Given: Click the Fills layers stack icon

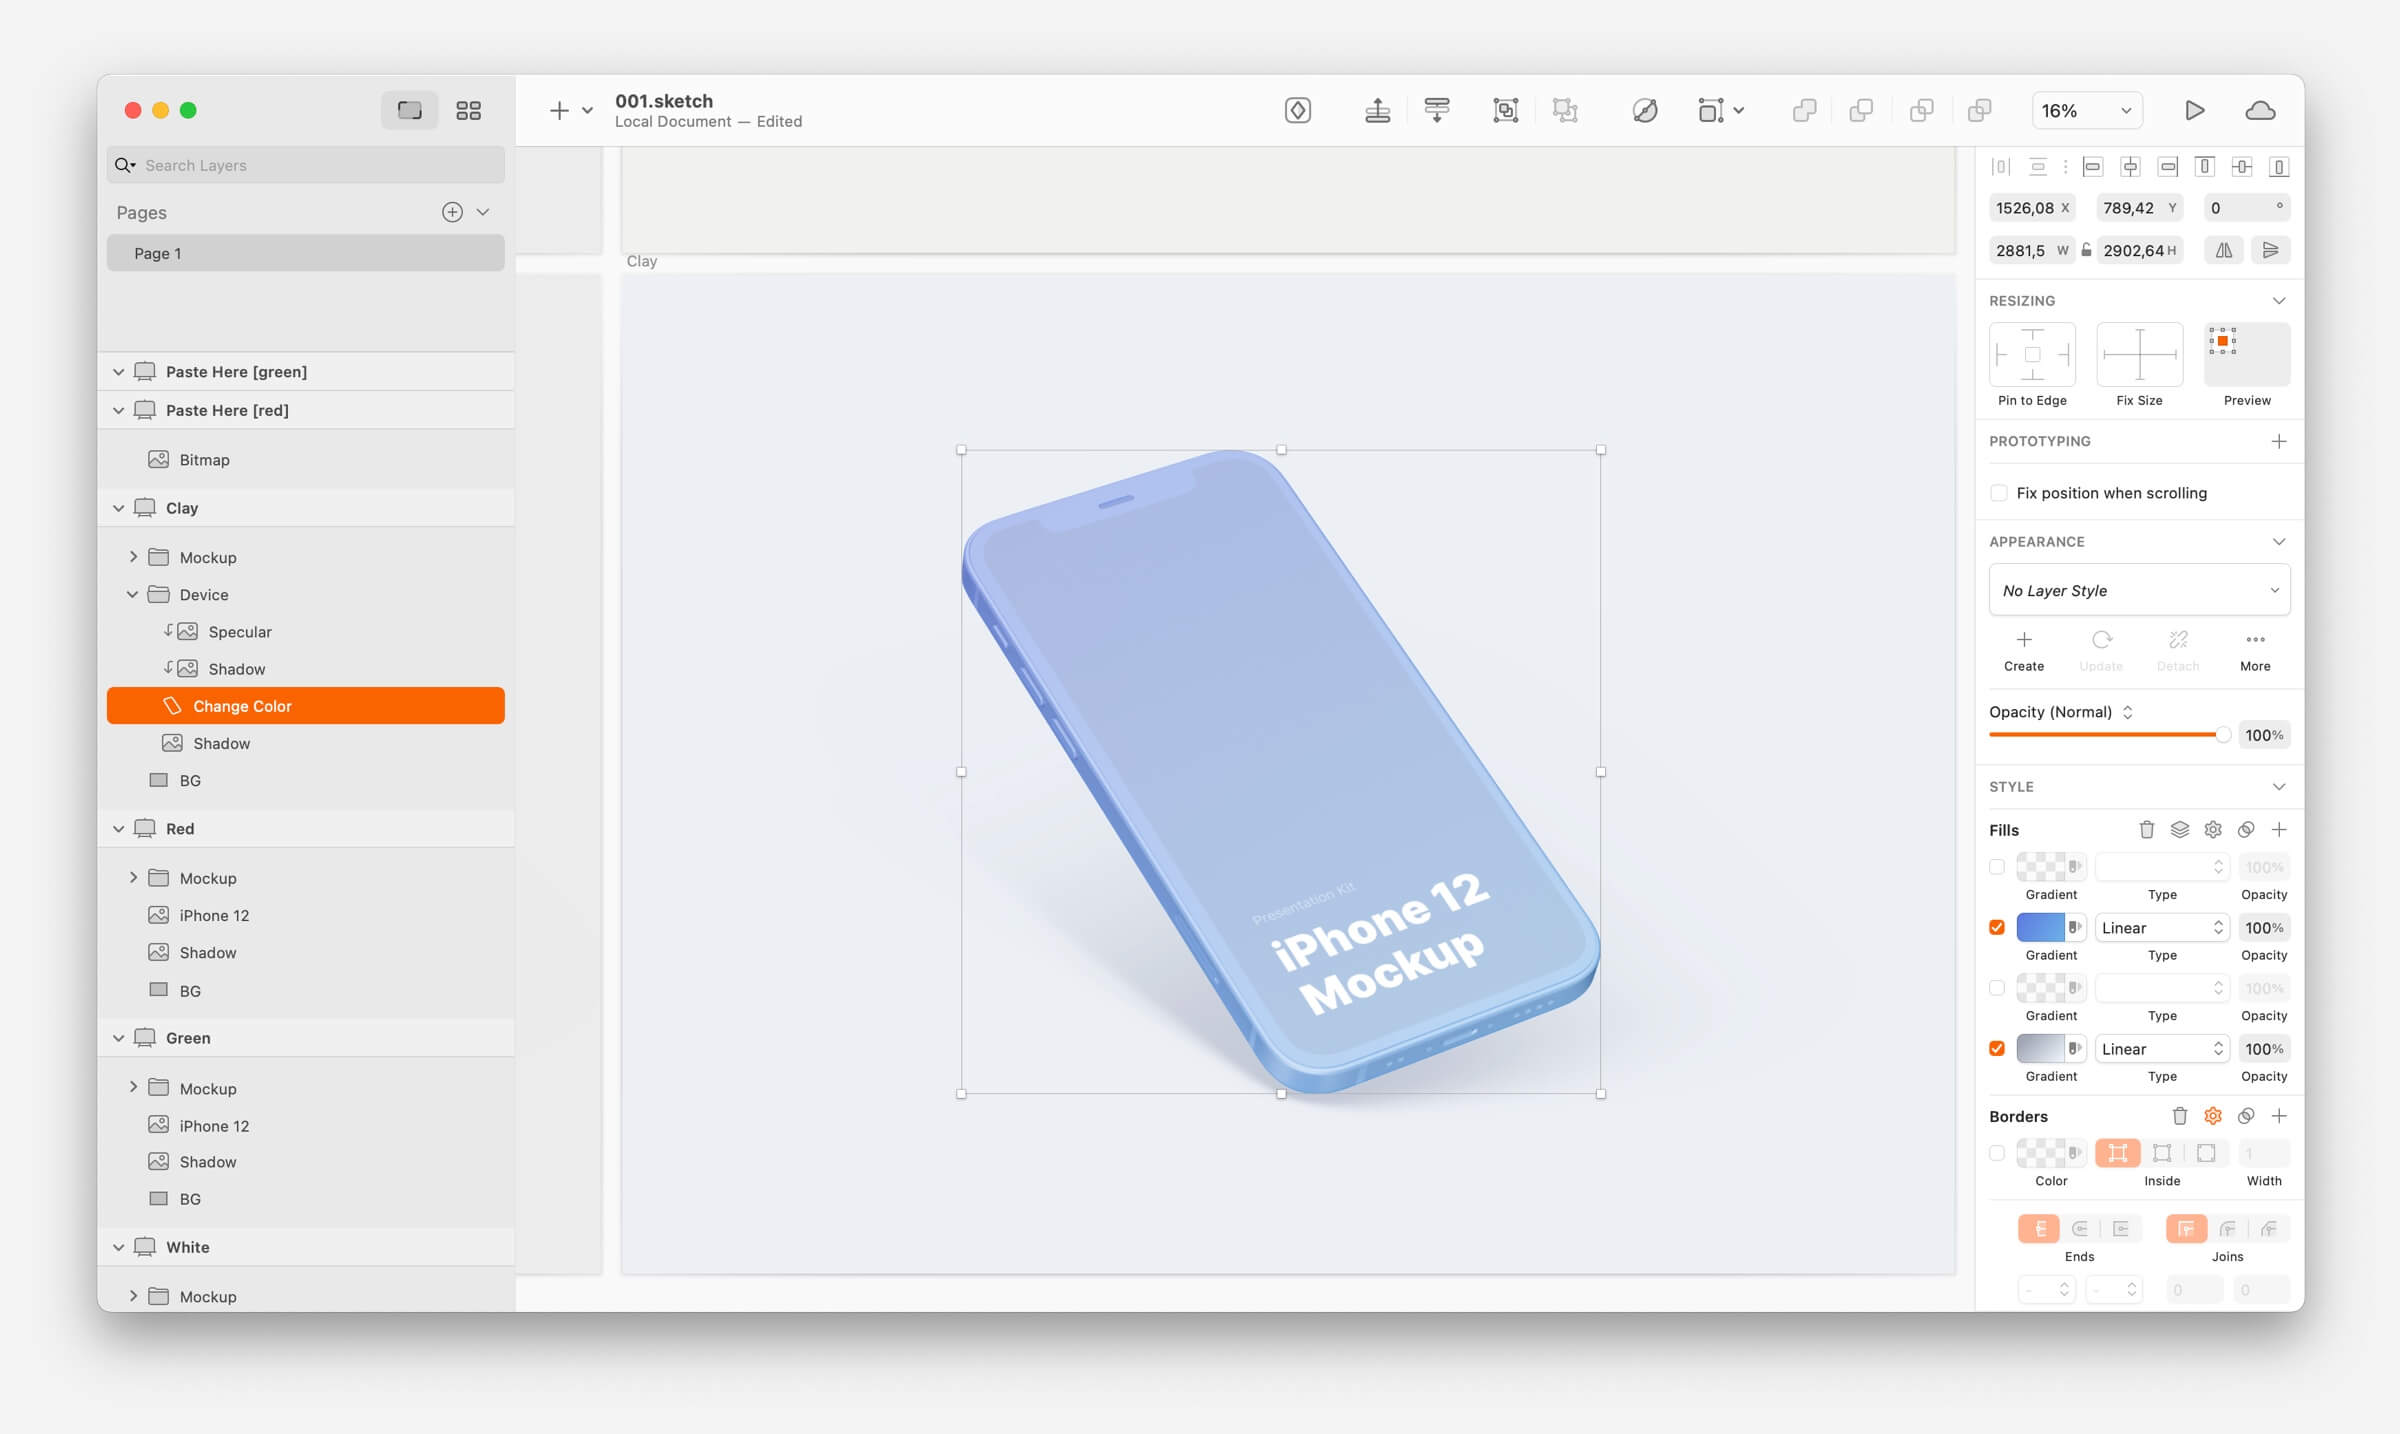Looking at the screenshot, I should [x=2180, y=829].
